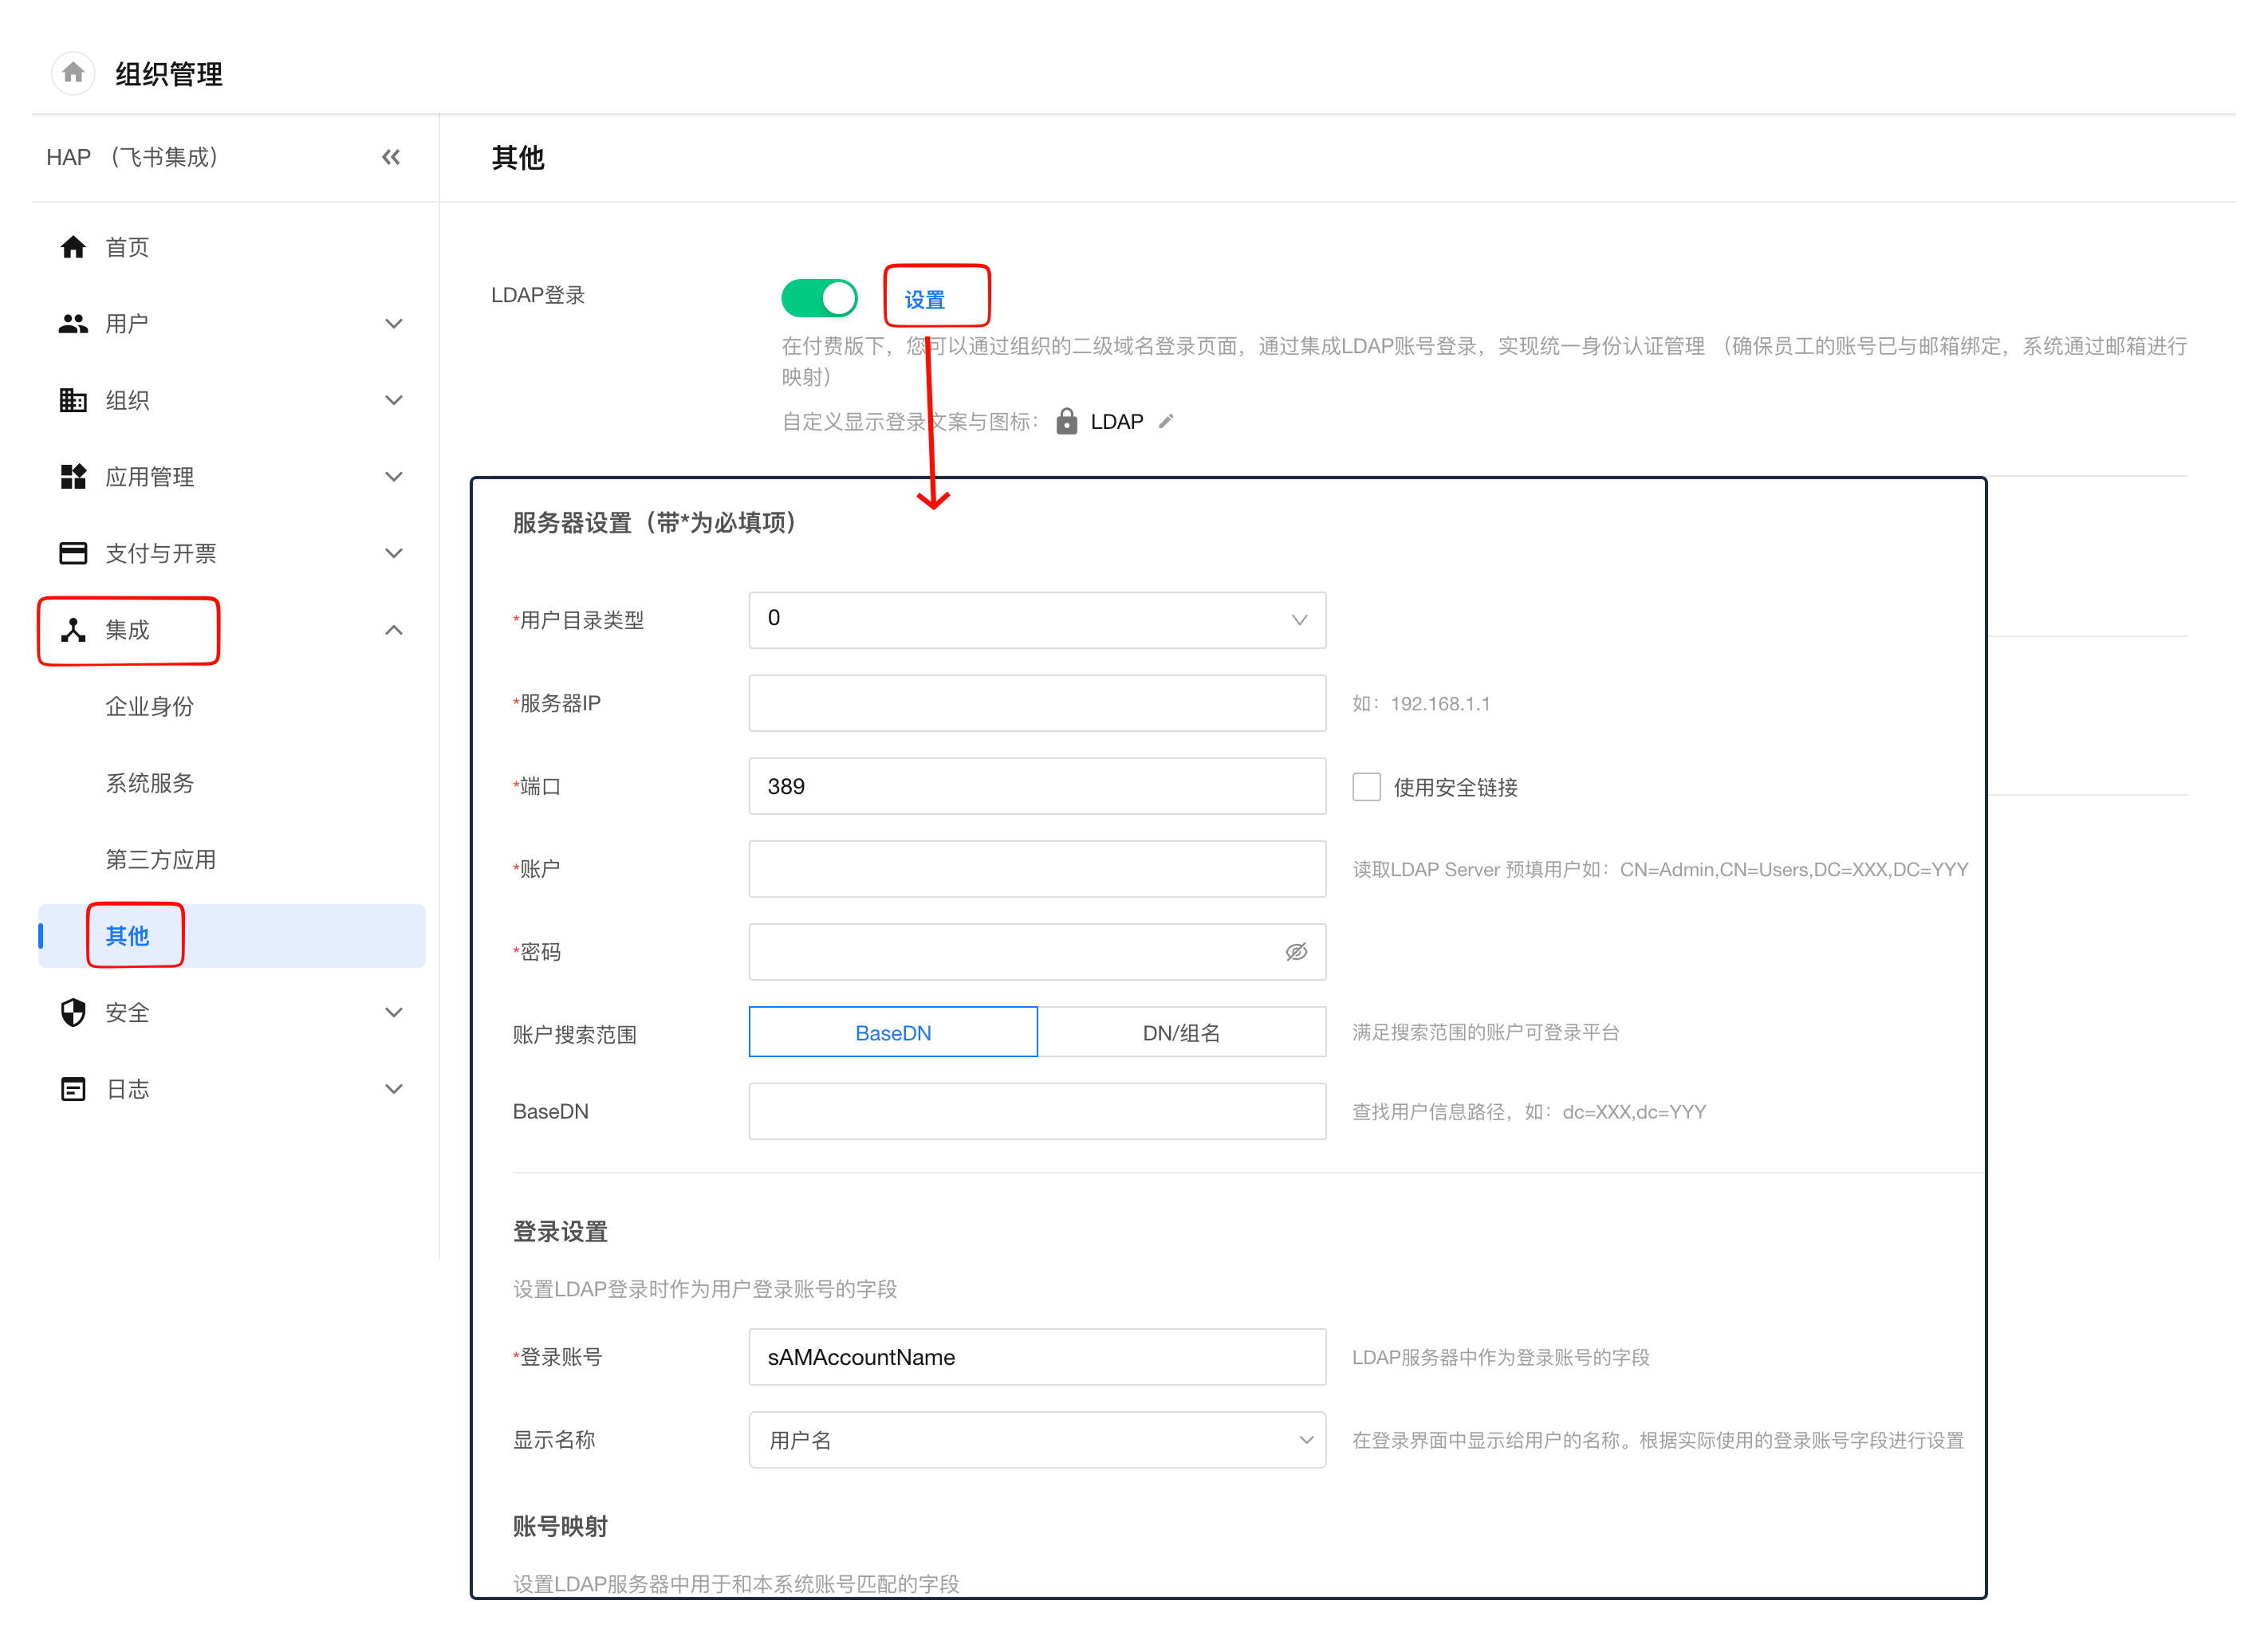Screen dimensions: 2268x1632
Task: Click the 支付与开票 card icon
Action: tap(73, 553)
